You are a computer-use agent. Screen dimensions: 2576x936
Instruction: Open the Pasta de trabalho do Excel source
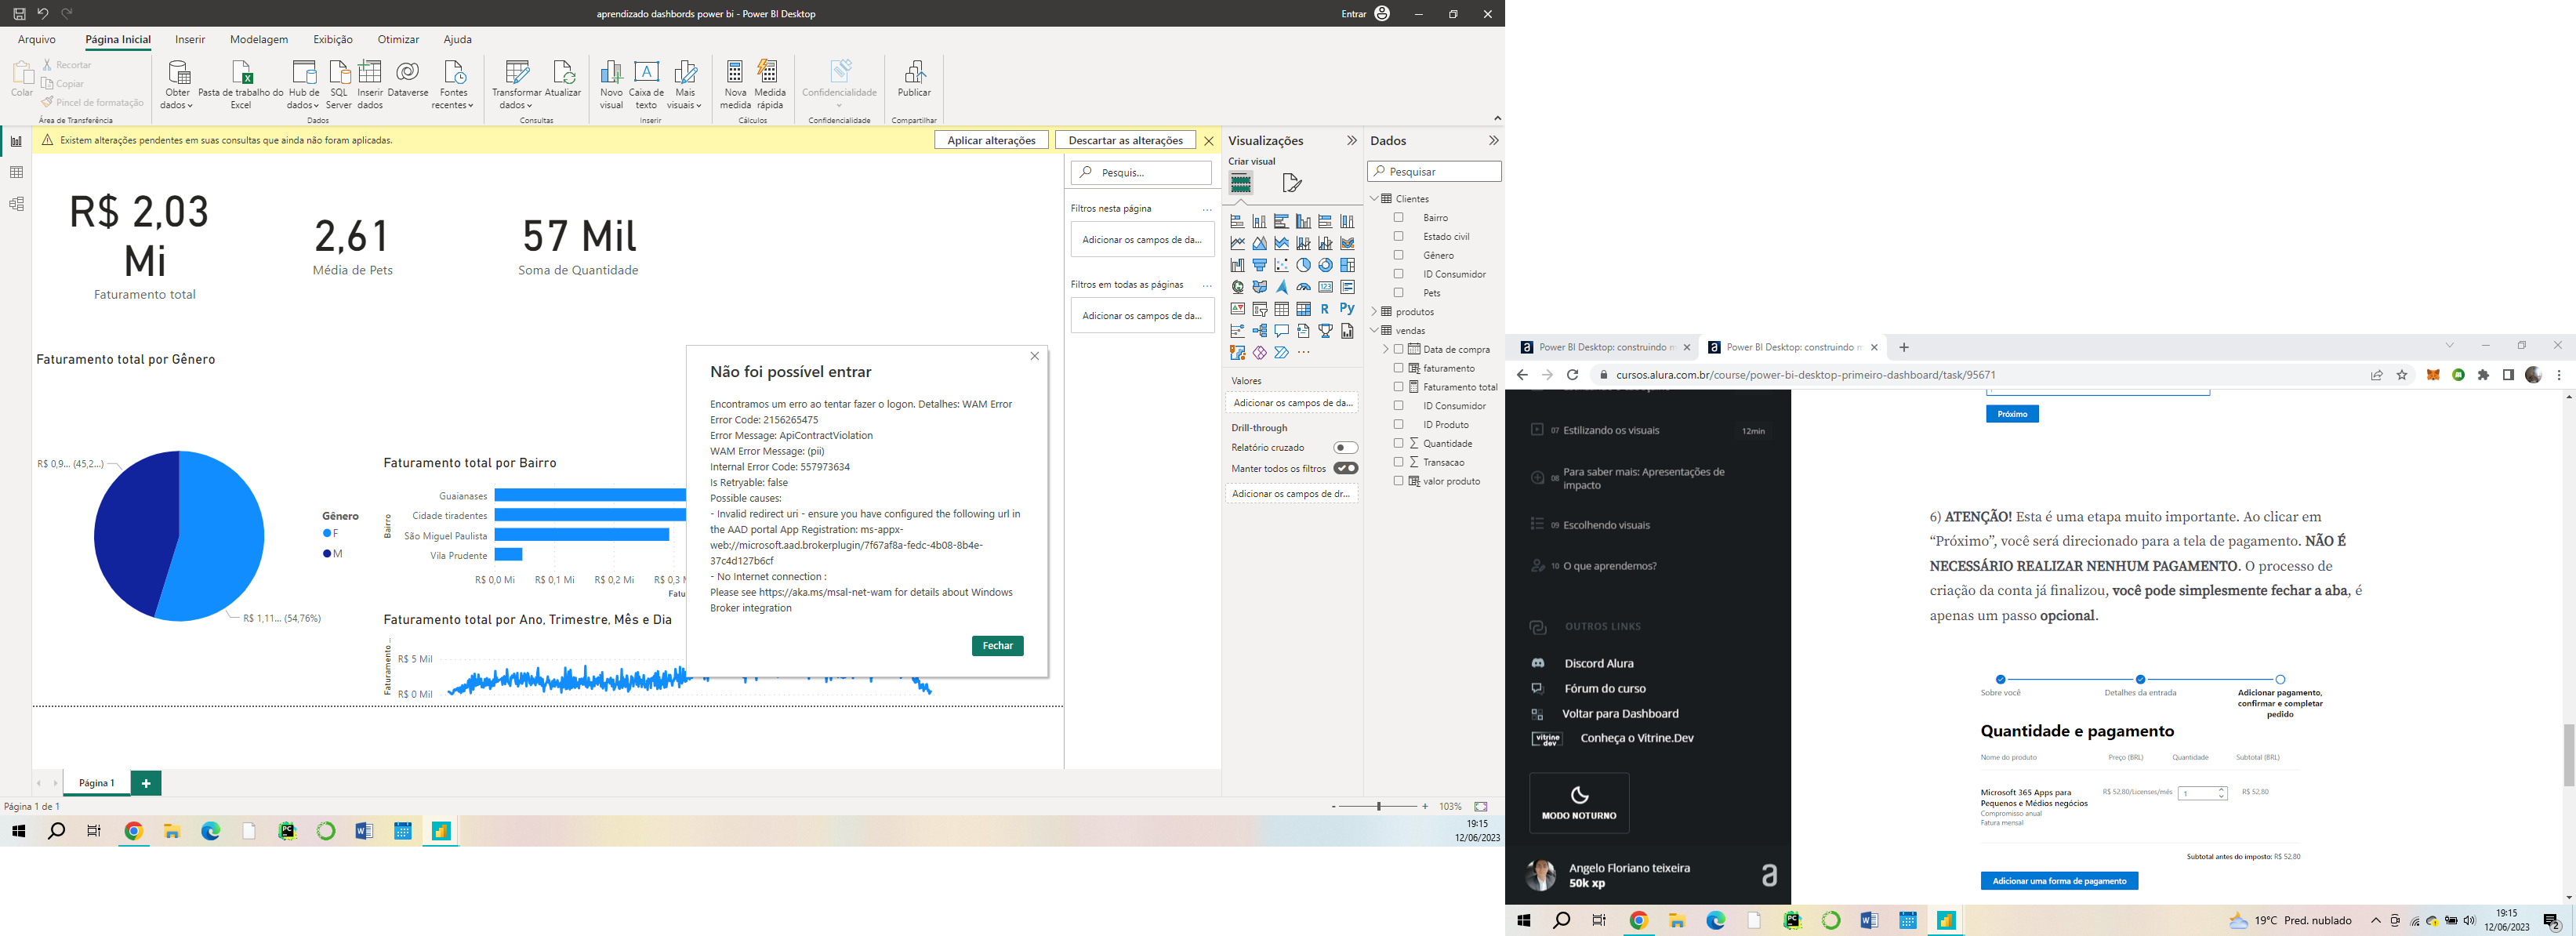241,84
